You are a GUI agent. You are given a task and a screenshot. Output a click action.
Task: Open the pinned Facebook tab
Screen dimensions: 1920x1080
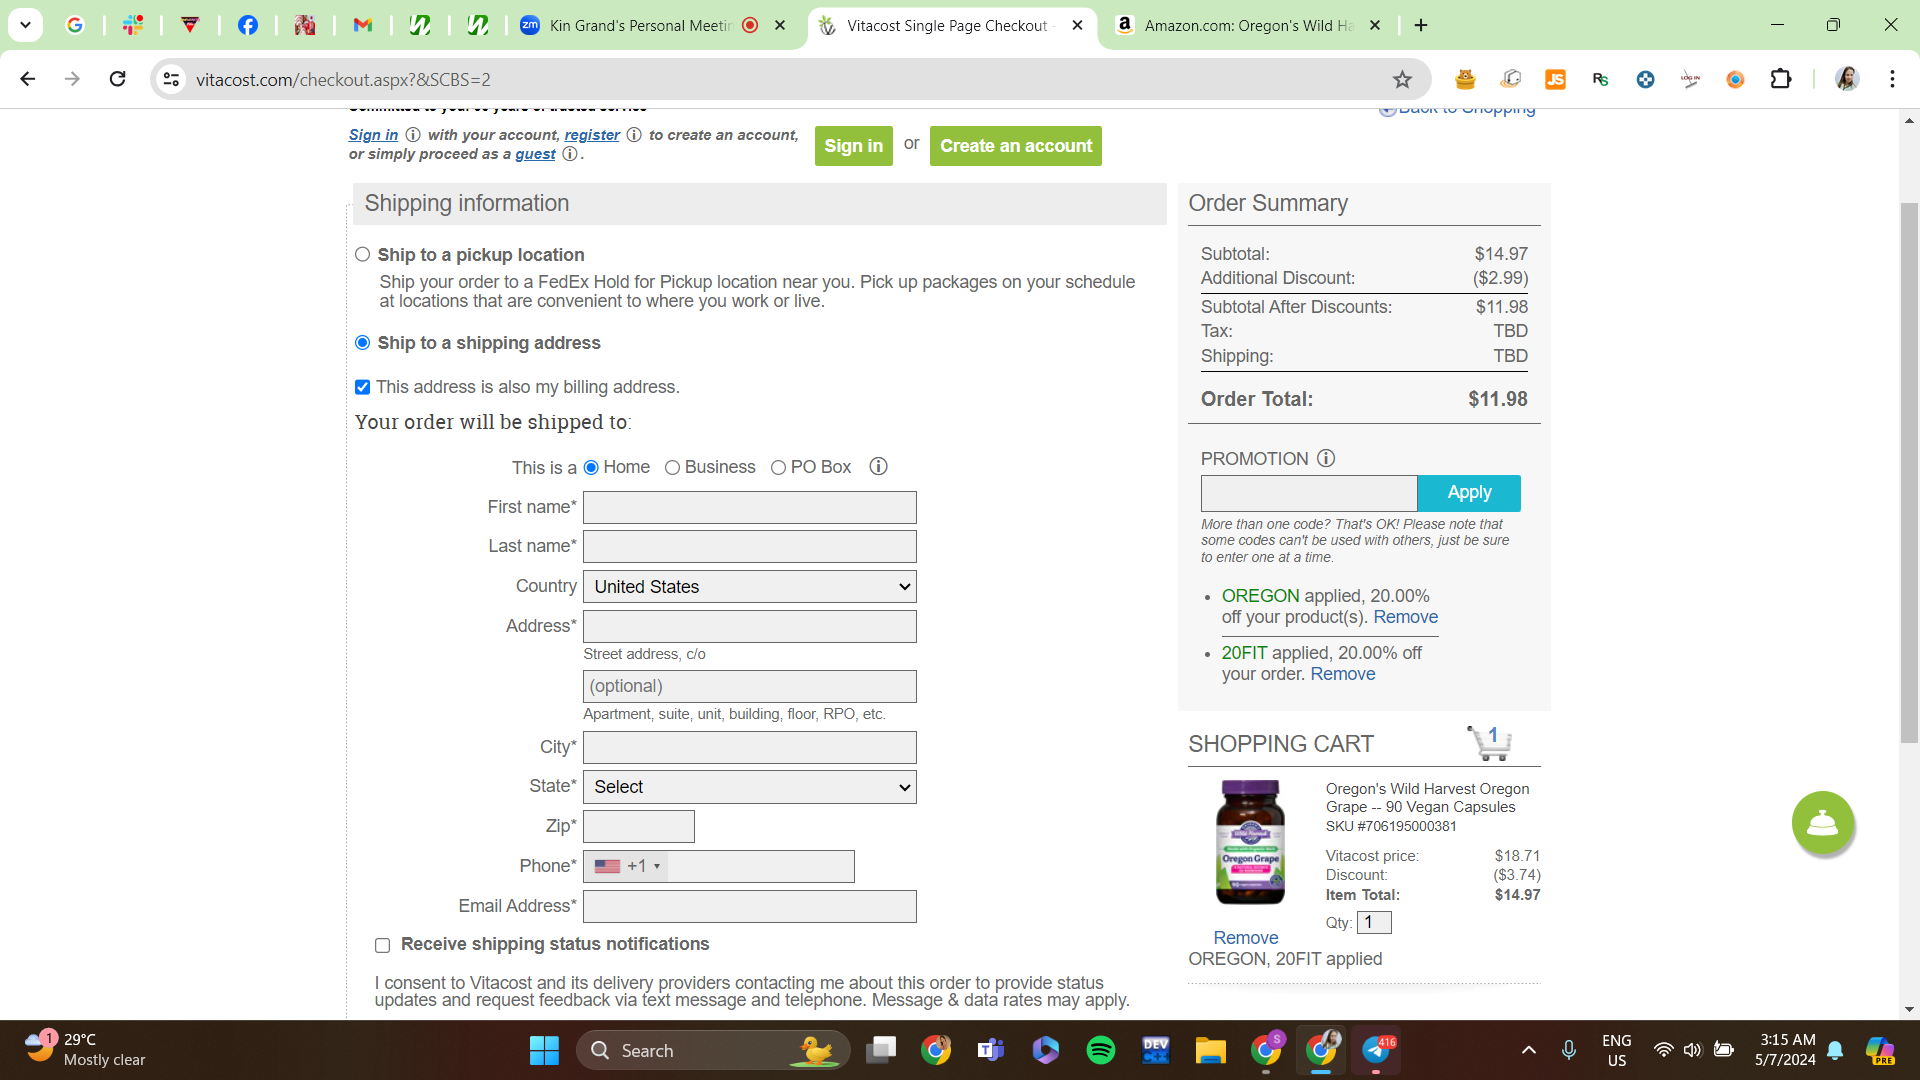[x=247, y=25]
